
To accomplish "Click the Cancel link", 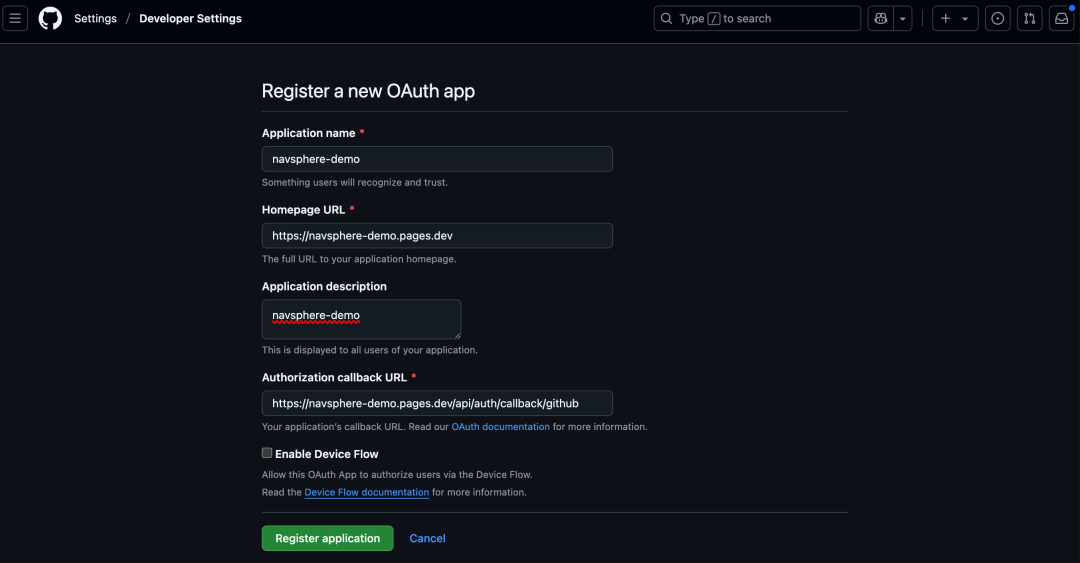I will (x=427, y=538).
